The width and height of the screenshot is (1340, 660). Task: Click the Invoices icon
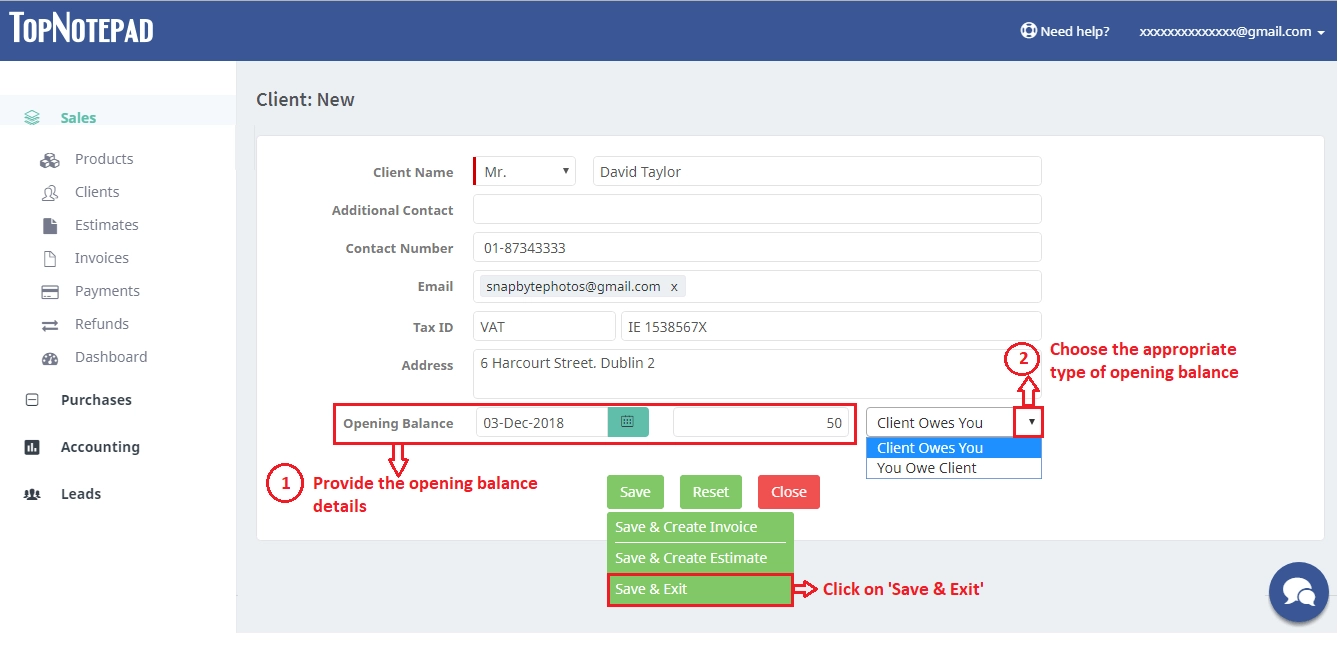click(x=51, y=258)
